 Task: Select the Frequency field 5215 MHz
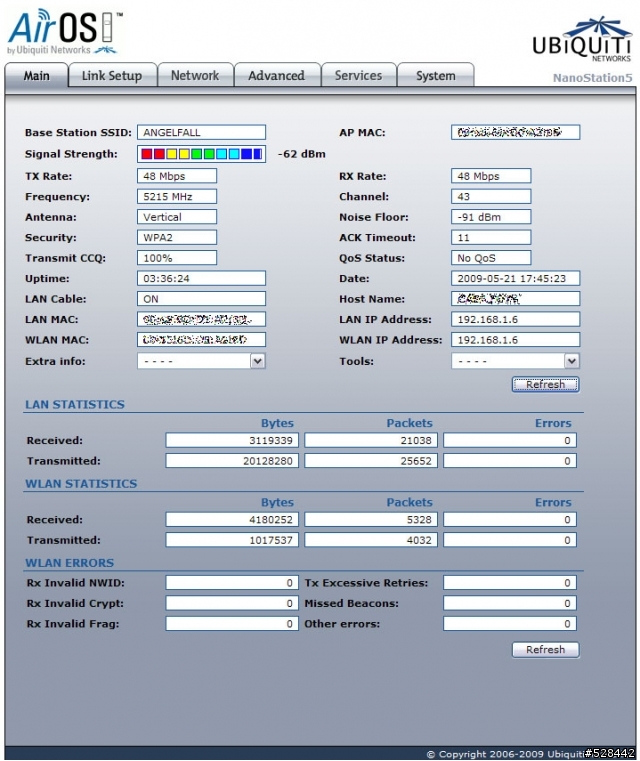pyautogui.click(x=177, y=197)
